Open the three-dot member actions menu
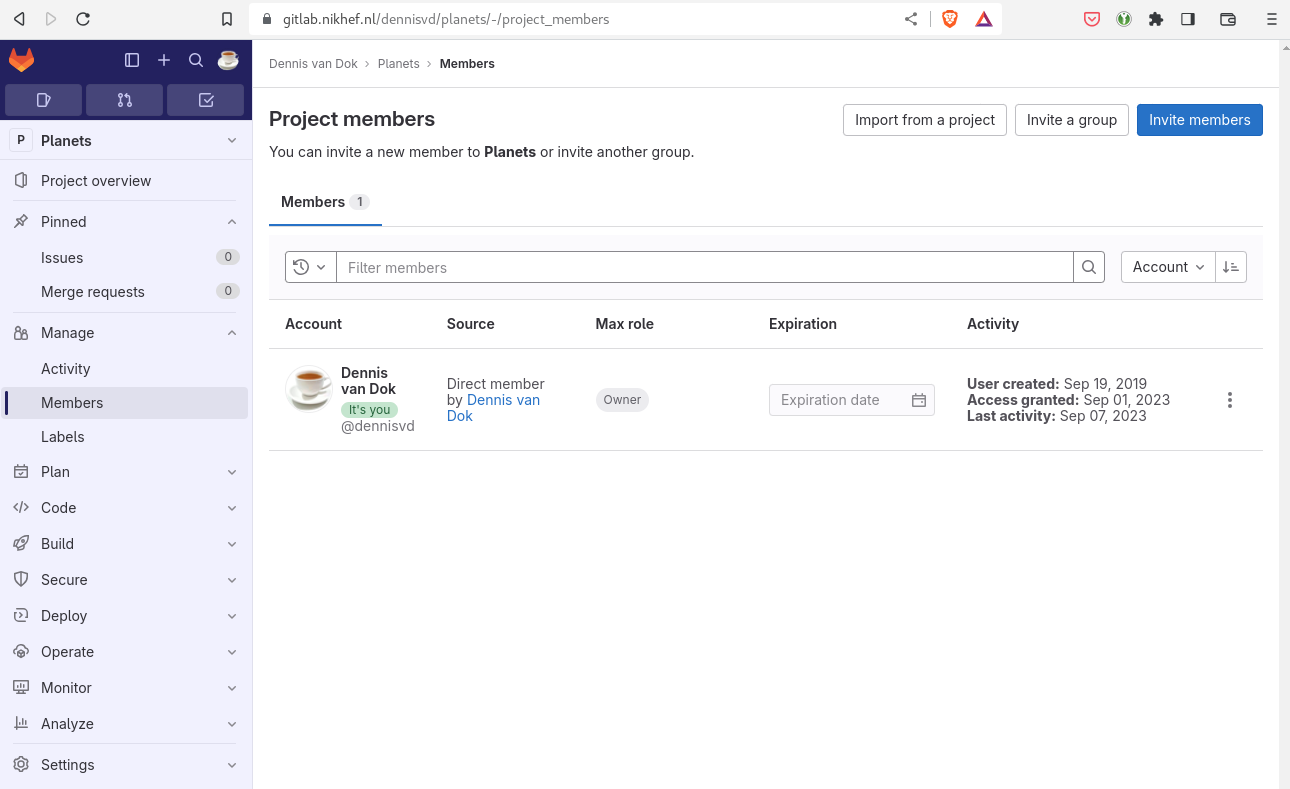The image size is (1290, 789). [x=1229, y=400]
